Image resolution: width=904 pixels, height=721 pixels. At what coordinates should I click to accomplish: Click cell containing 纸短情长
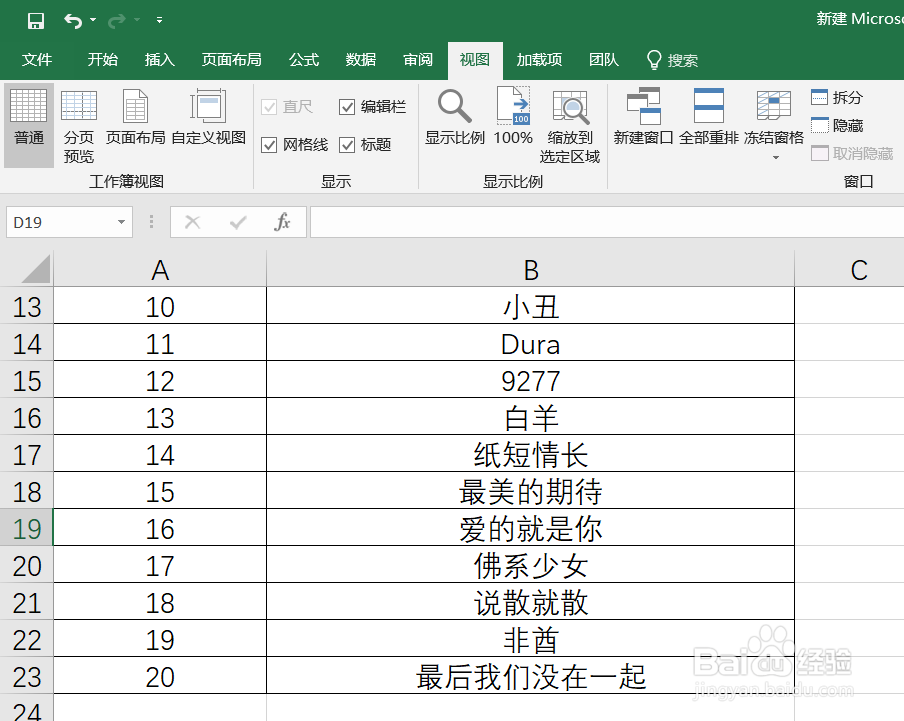click(x=530, y=454)
